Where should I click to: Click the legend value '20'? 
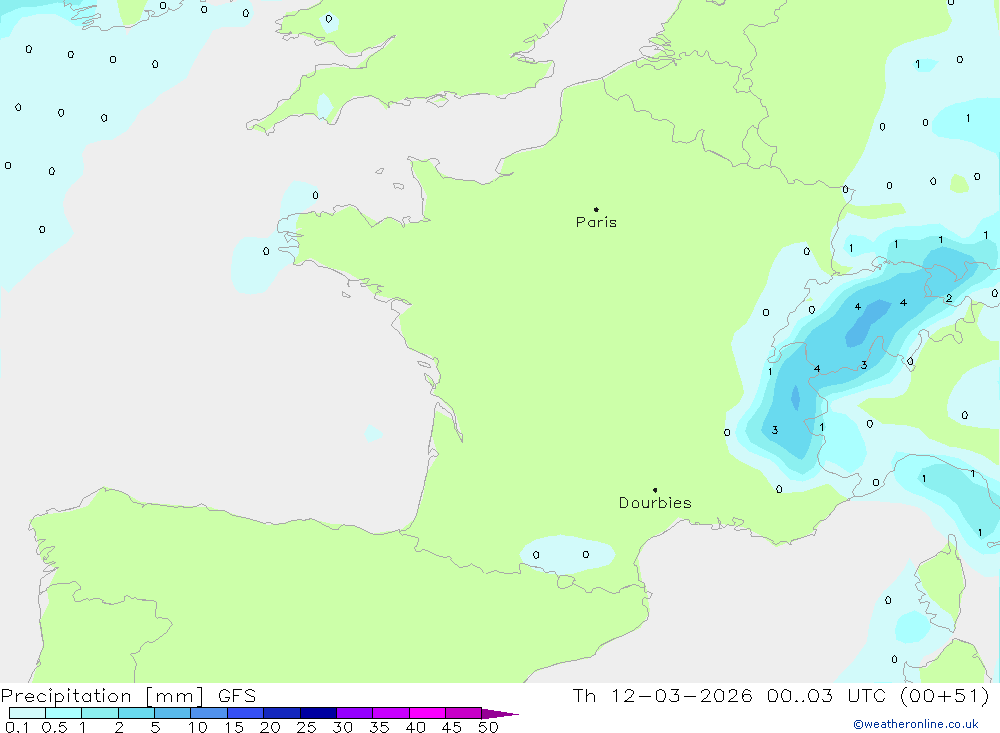[x=270, y=727]
